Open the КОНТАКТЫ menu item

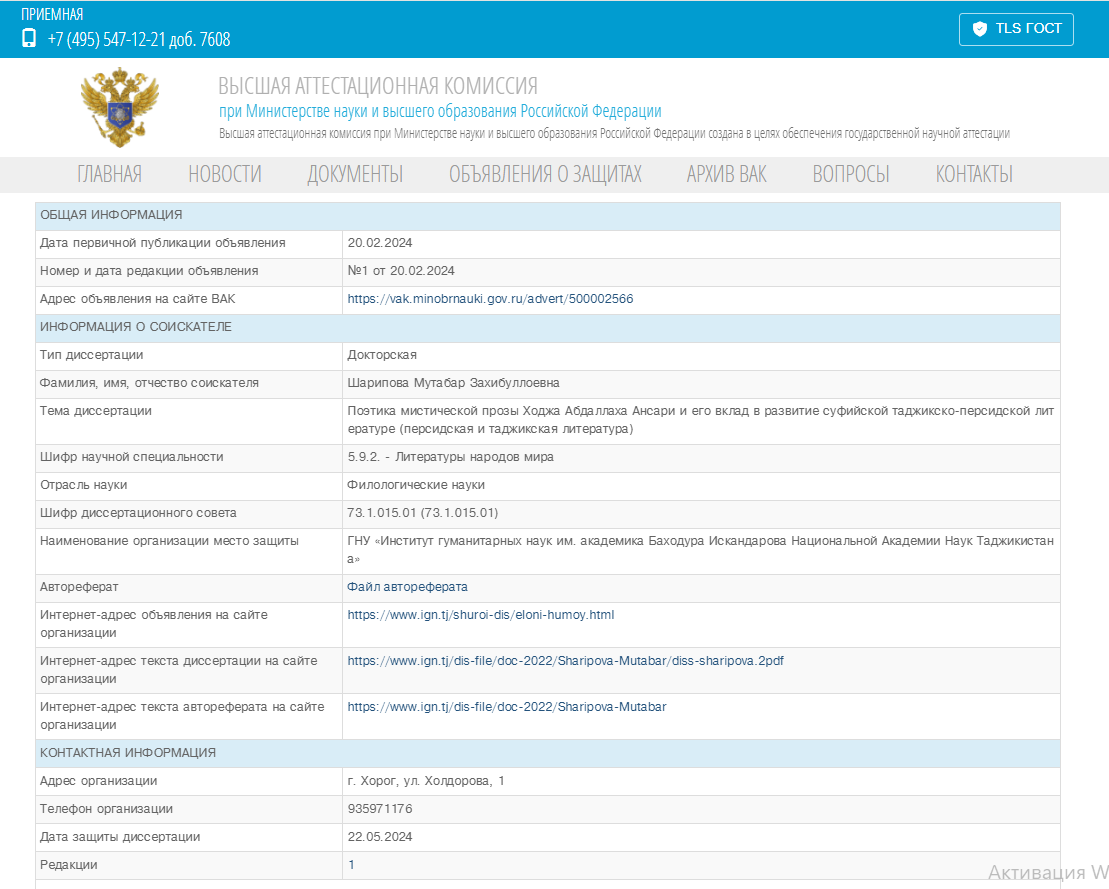click(x=974, y=174)
